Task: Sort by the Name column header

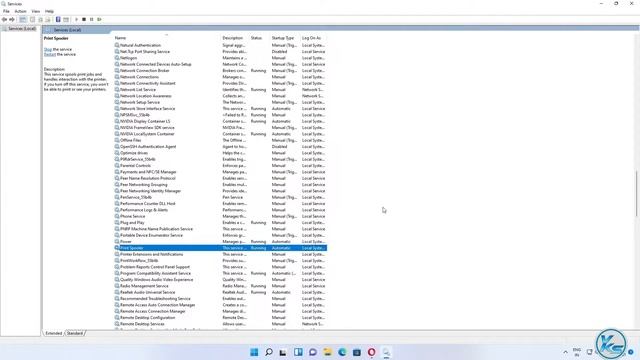Action: pyautogui.click(x=167, y=38)
